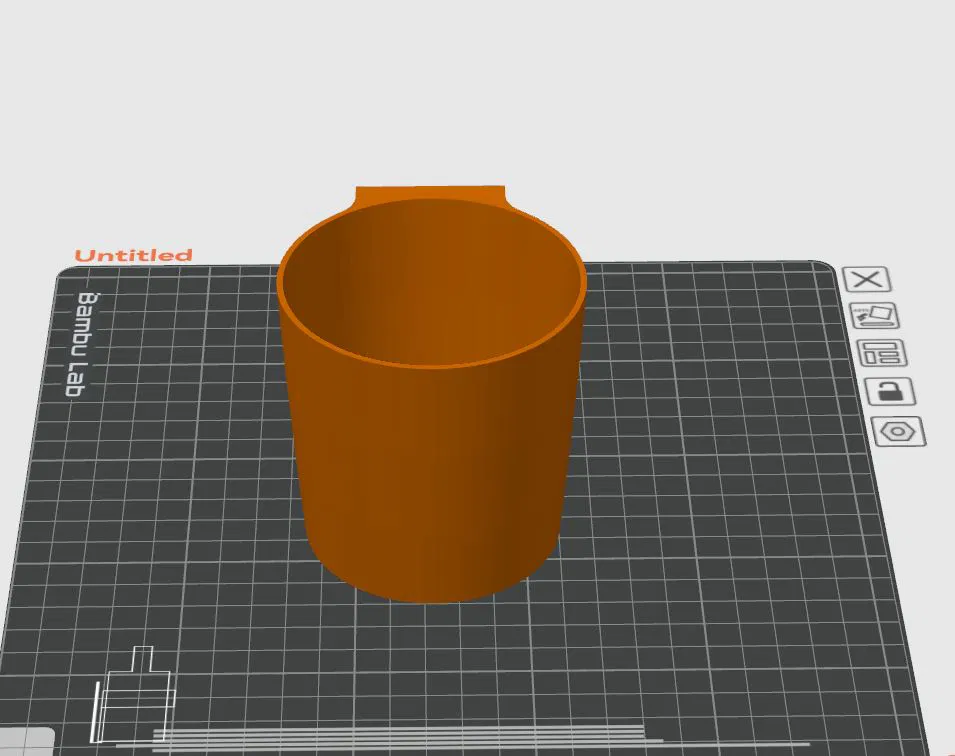Click the cup's front rim edge
The height and width of the screenshot is (756, 955).
[432, 366]
